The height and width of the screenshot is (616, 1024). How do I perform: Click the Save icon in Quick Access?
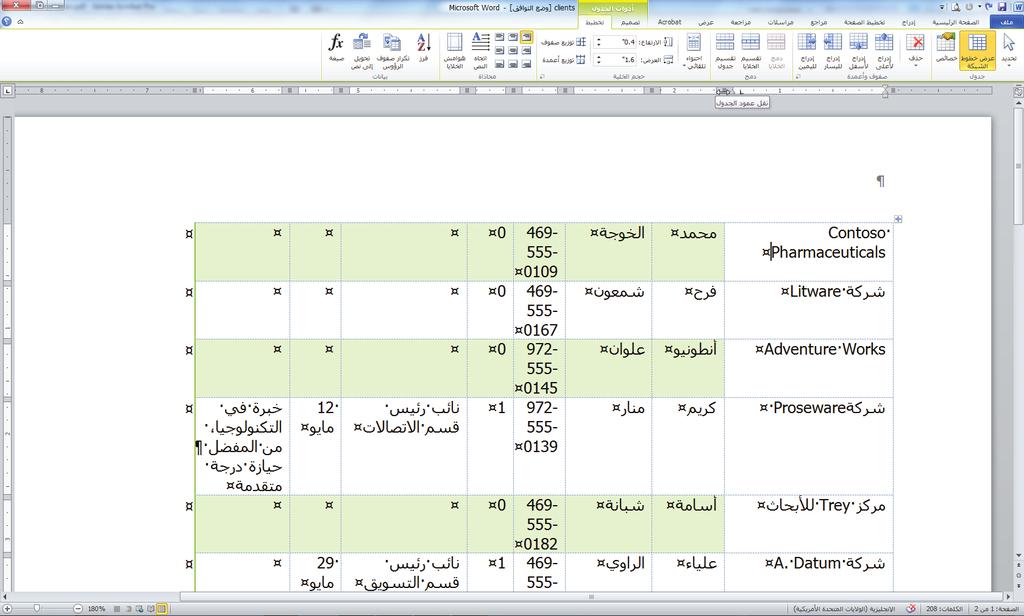point(1002,7)
